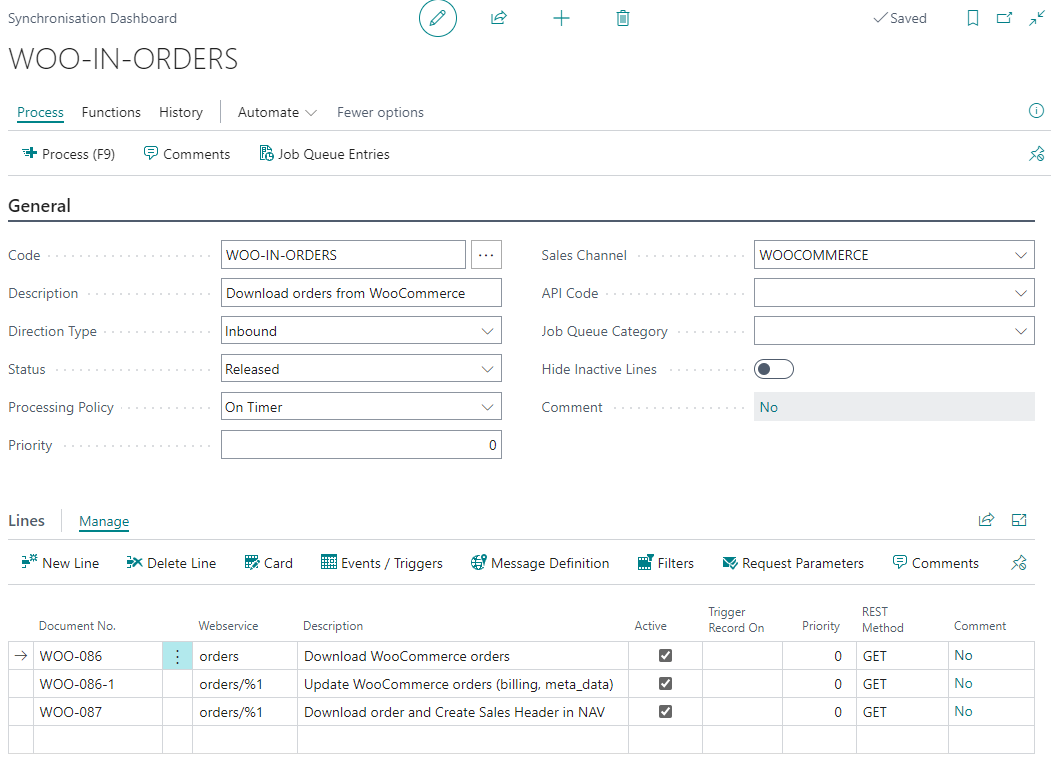Select the Functions tab
The image size is (1051, 765).
click(x=111, y=113)
